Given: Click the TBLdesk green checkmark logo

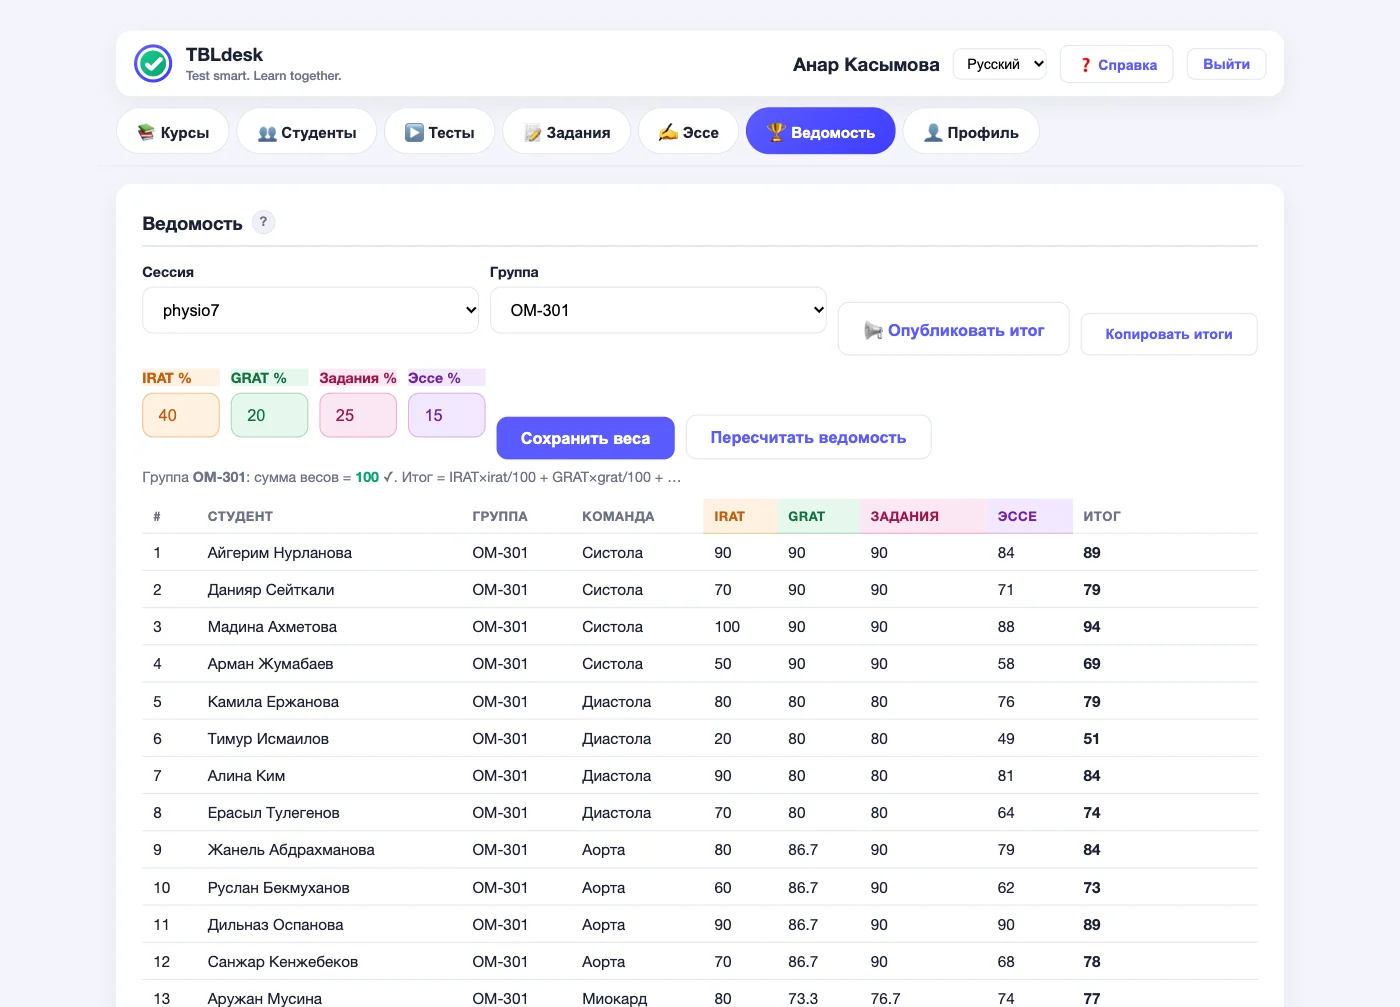Looking at the screenshot, I should (x=153, y=63).
